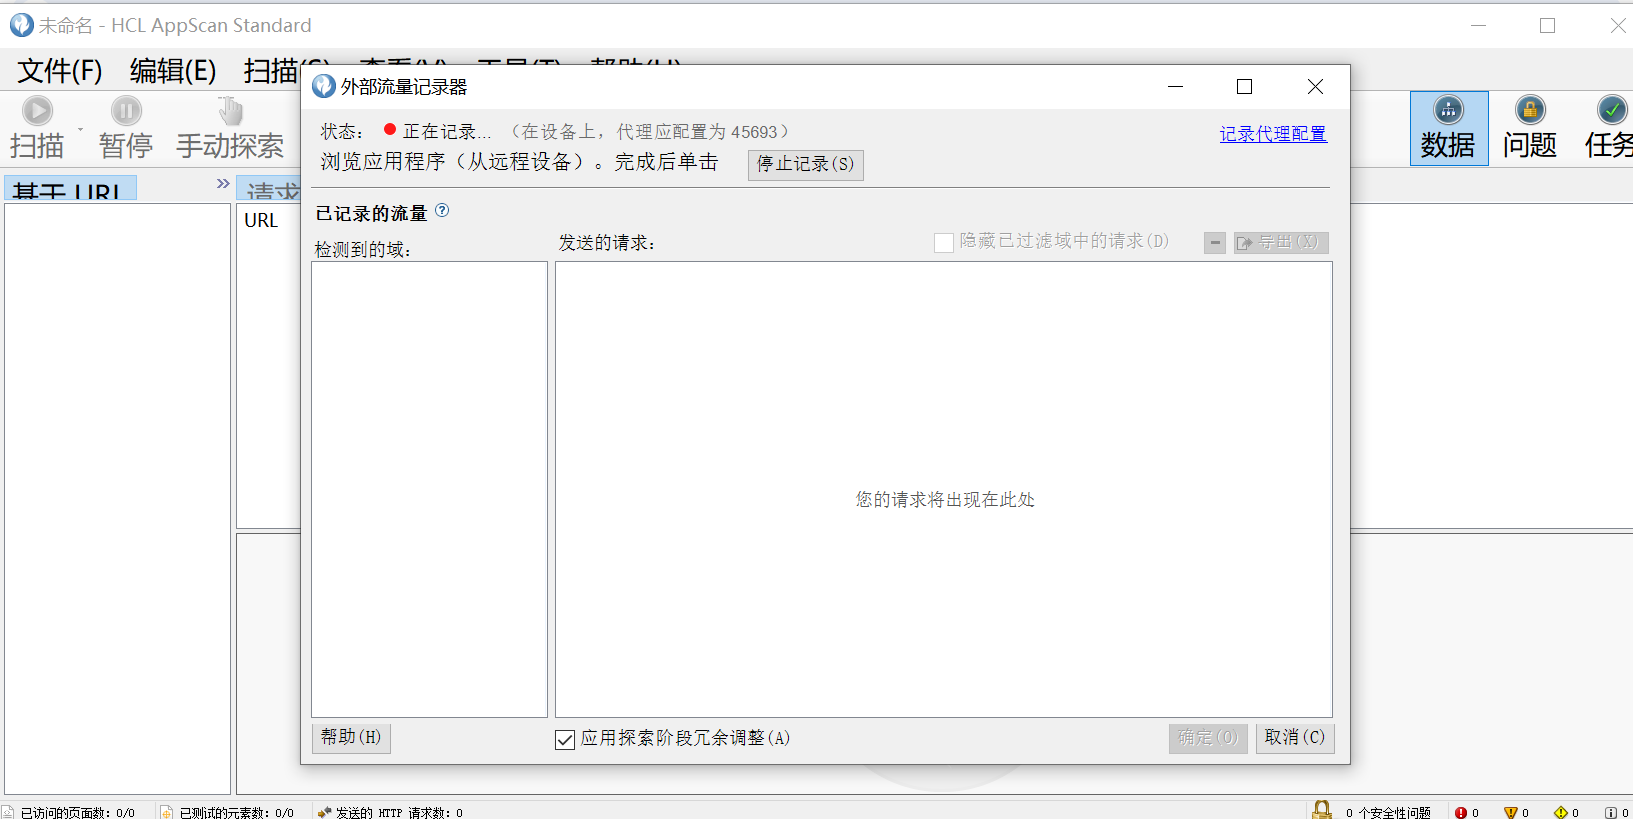This screenshot has height=819, width=1633.
Task: Open the 文件(F) menu
Action: tap(60, 70)
